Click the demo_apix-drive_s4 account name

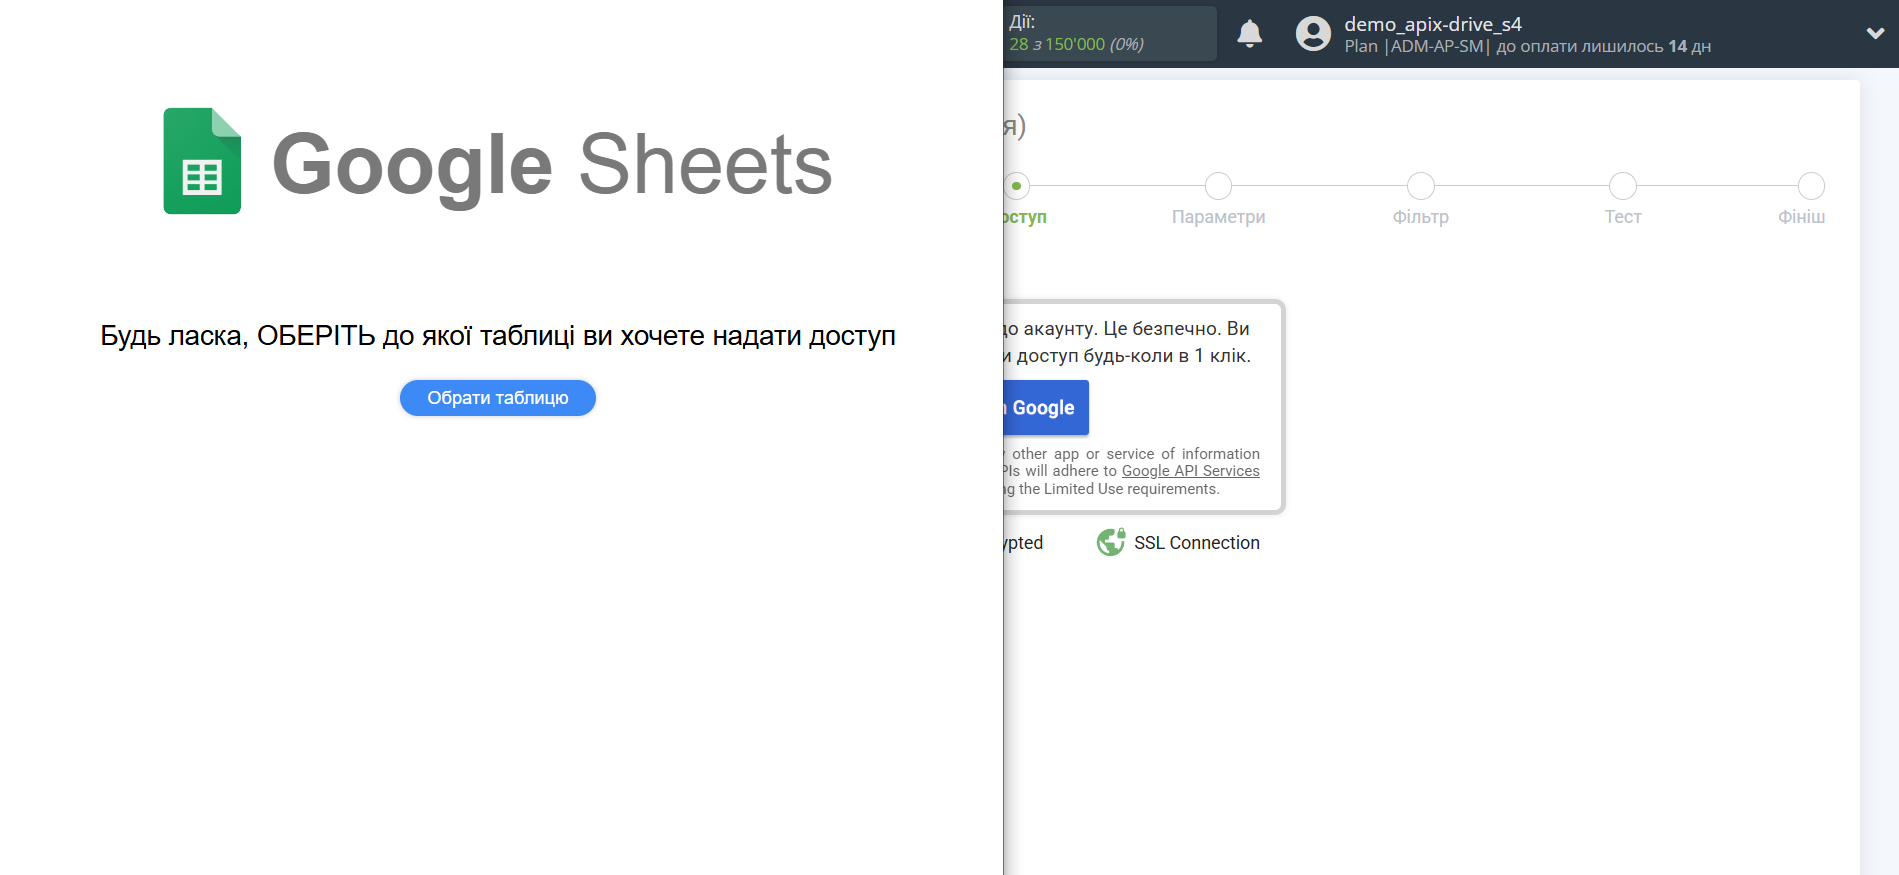1432,24
